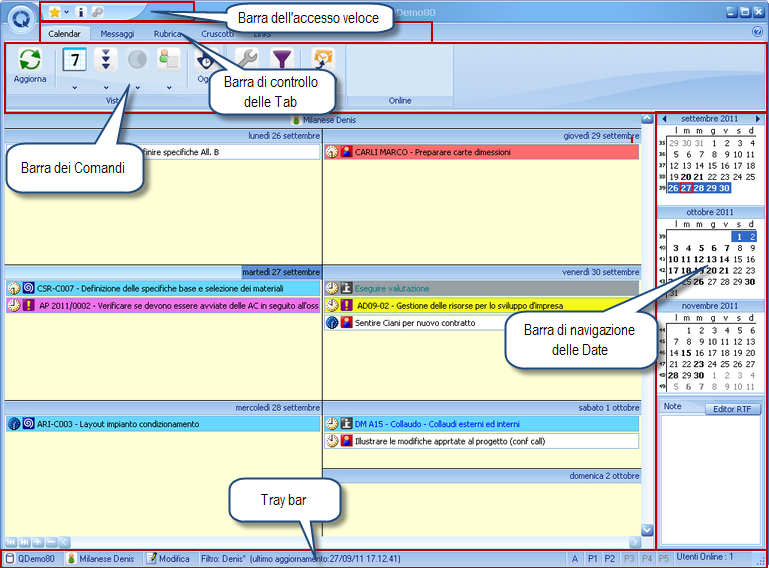Click the triple down-arrows view icon
This screenshot has height=568, width=769.
pos(106,60)
